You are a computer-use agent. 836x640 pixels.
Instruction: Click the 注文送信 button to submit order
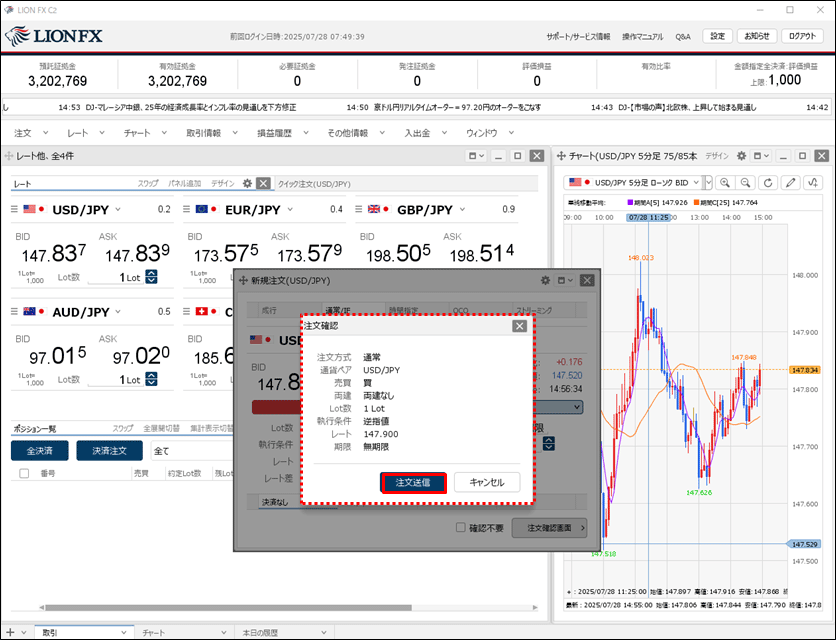(412, 482)
